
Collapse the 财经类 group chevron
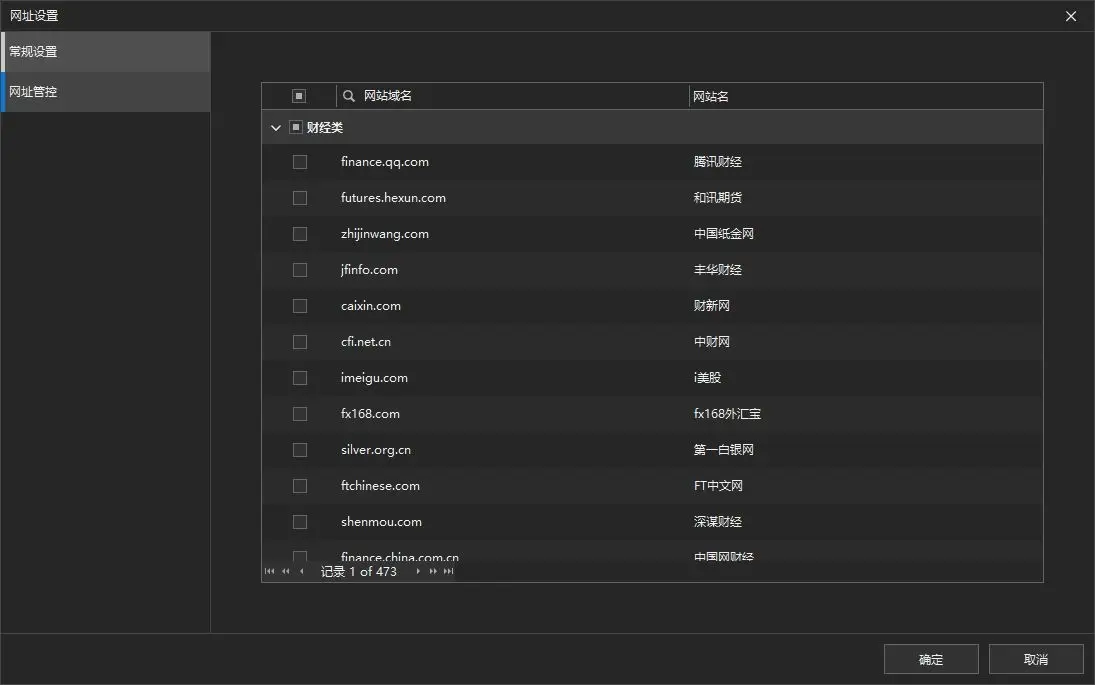point(276,128)
